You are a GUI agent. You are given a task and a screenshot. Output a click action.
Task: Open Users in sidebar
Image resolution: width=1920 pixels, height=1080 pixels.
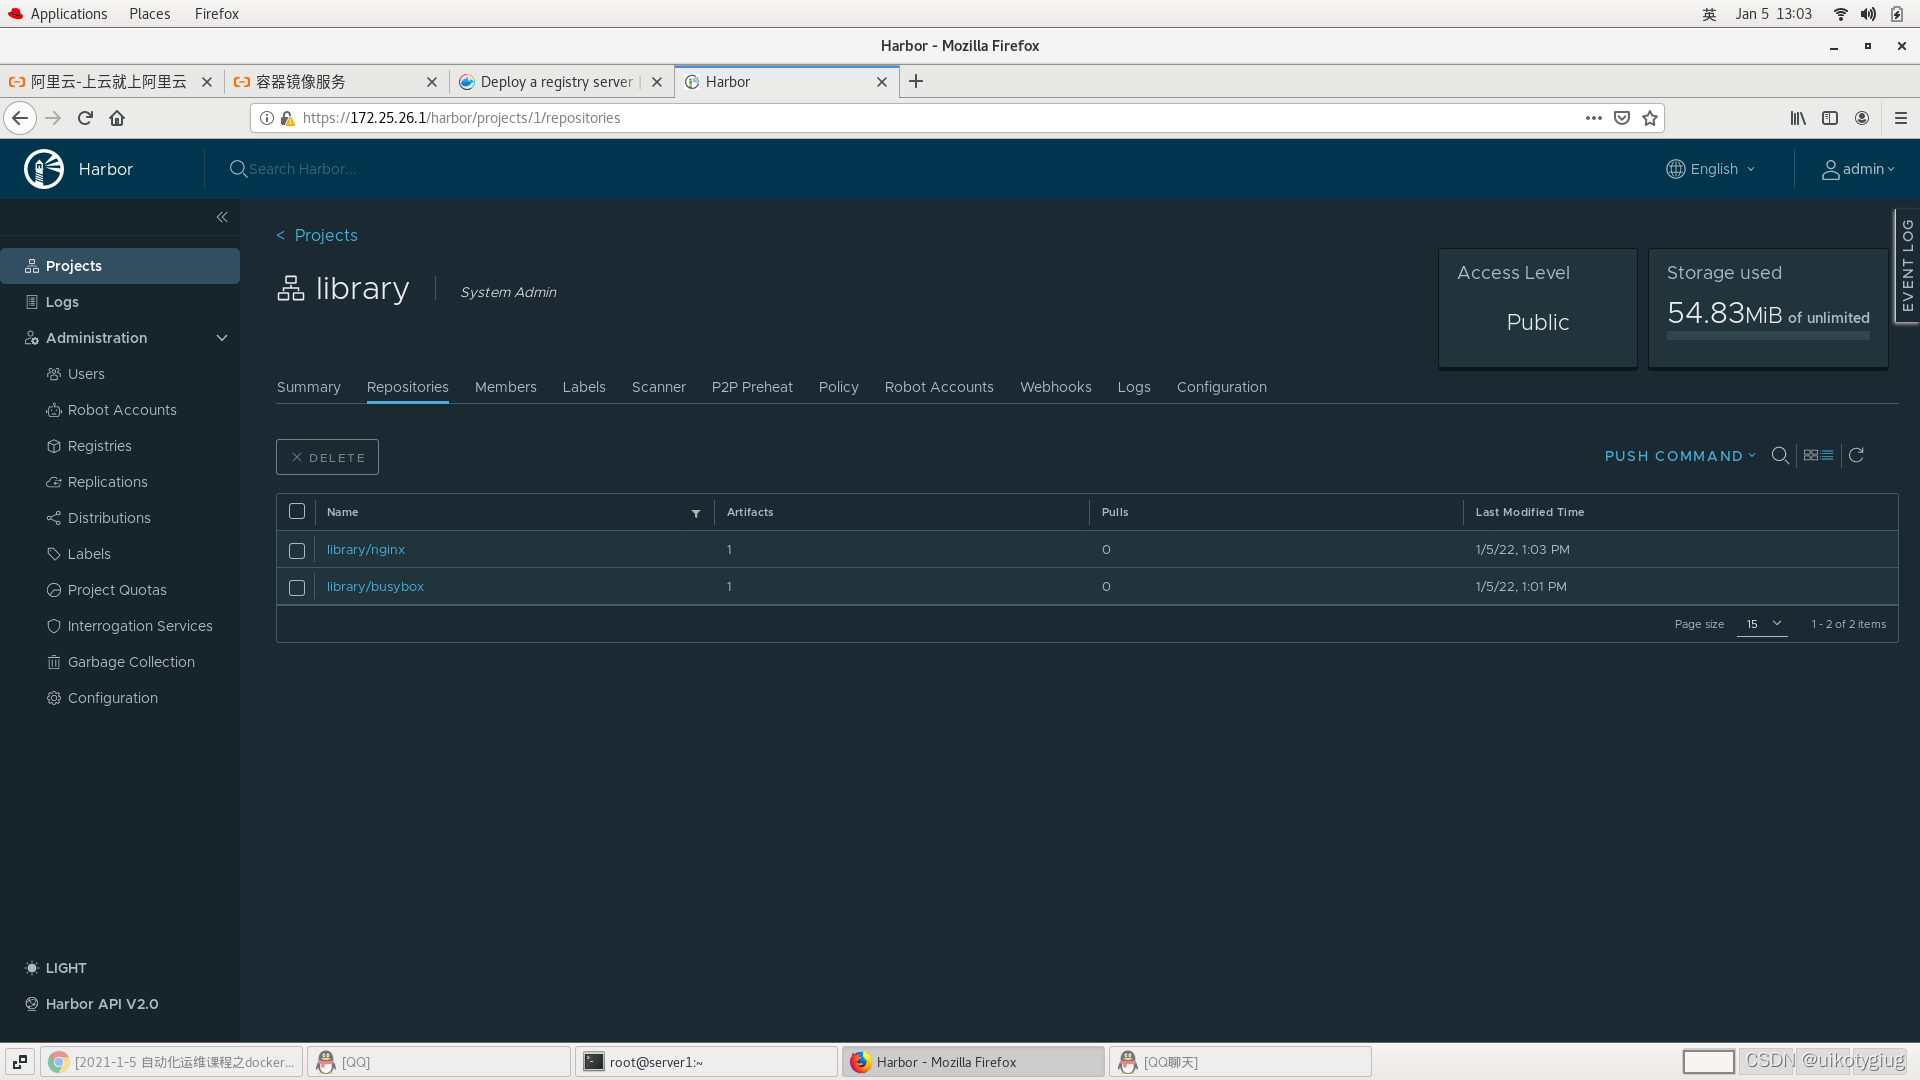86,374
